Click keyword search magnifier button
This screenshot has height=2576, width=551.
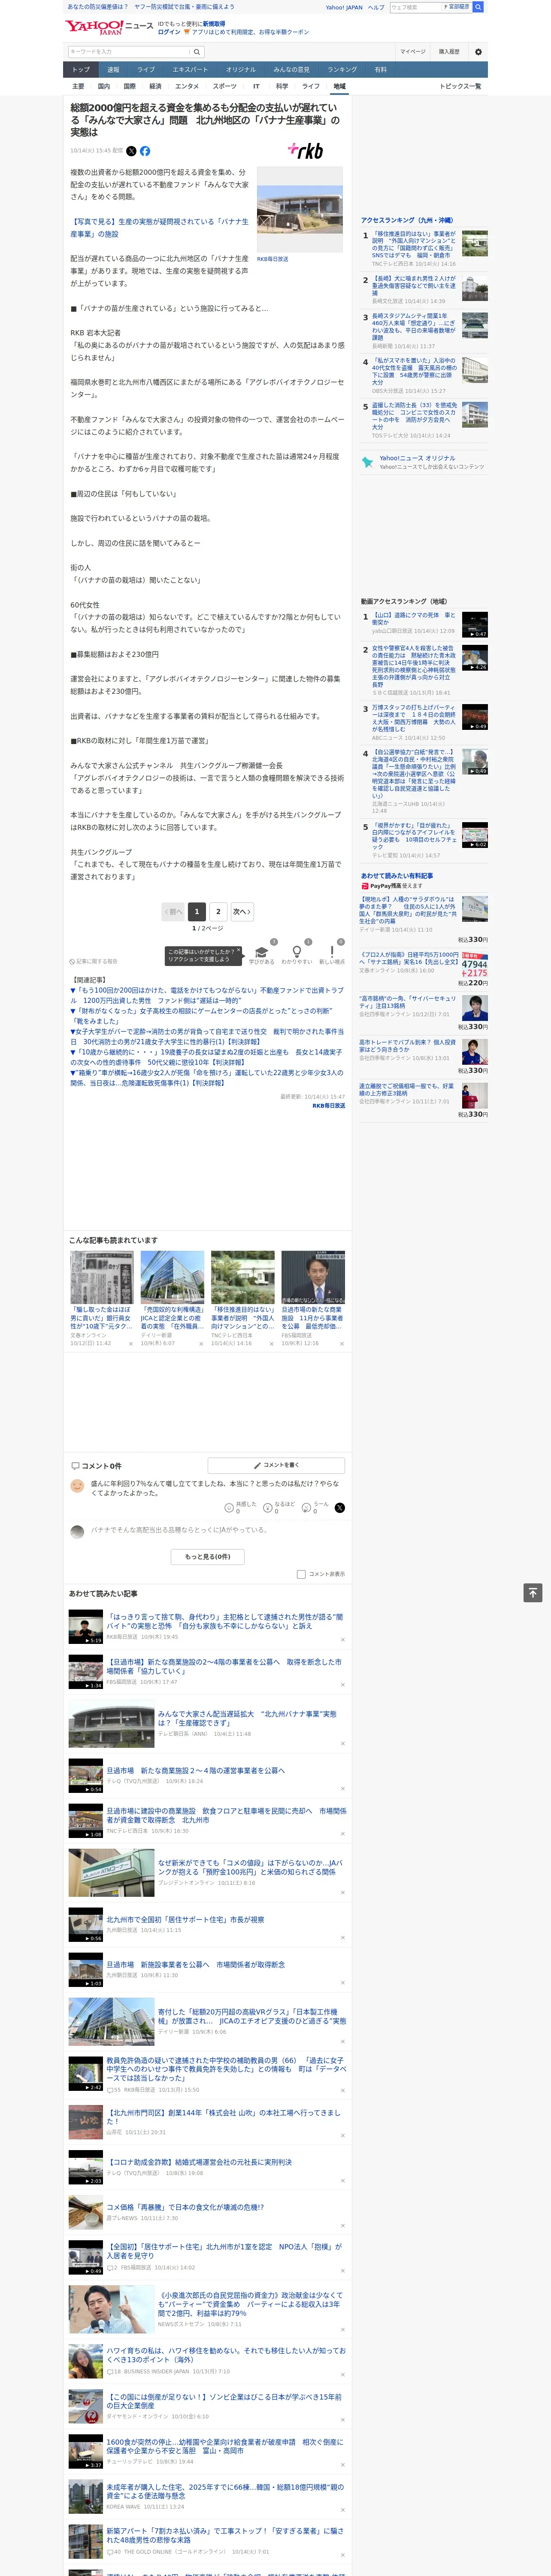[x=197, y=52]
